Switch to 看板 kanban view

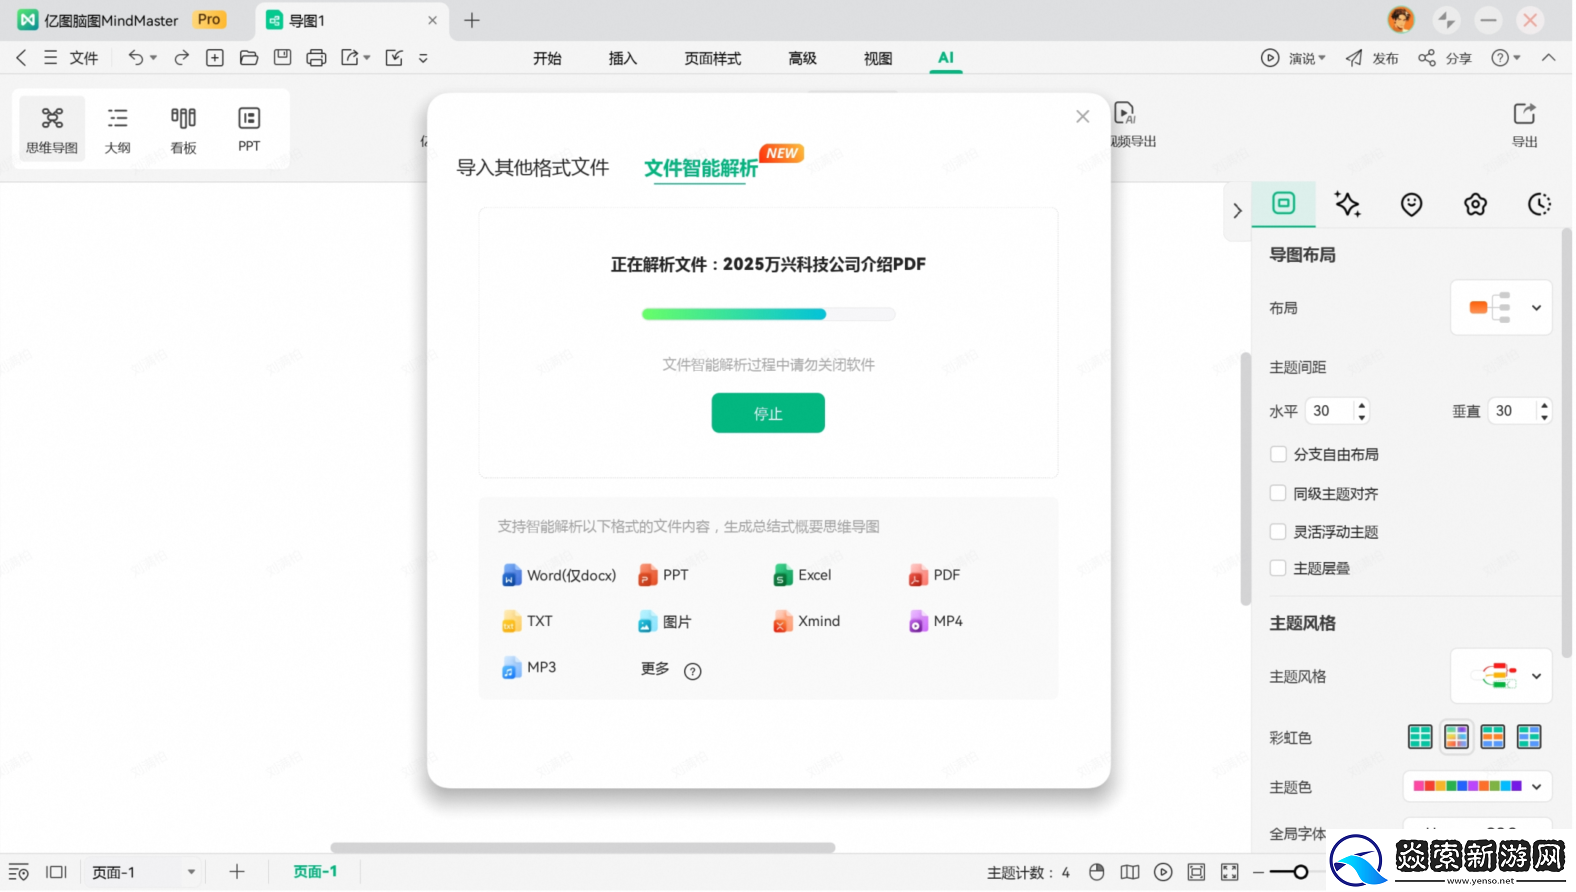(x=183, y=130)
